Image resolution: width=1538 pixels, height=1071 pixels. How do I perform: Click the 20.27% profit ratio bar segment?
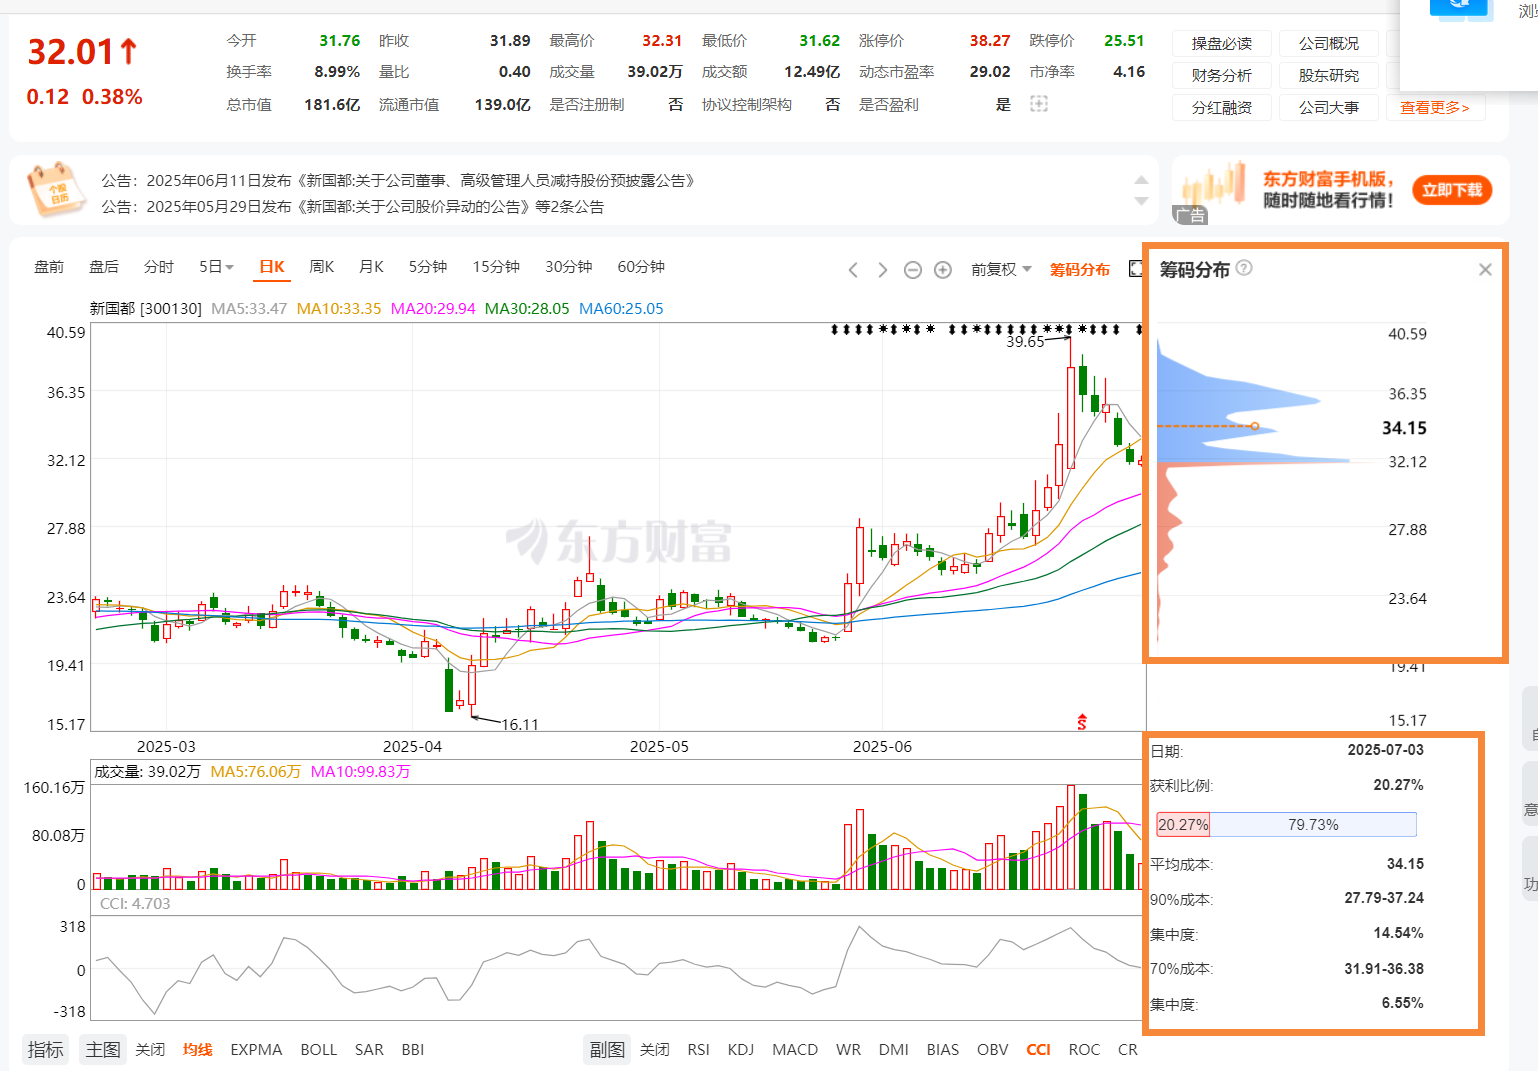(x=1183, y=825)
